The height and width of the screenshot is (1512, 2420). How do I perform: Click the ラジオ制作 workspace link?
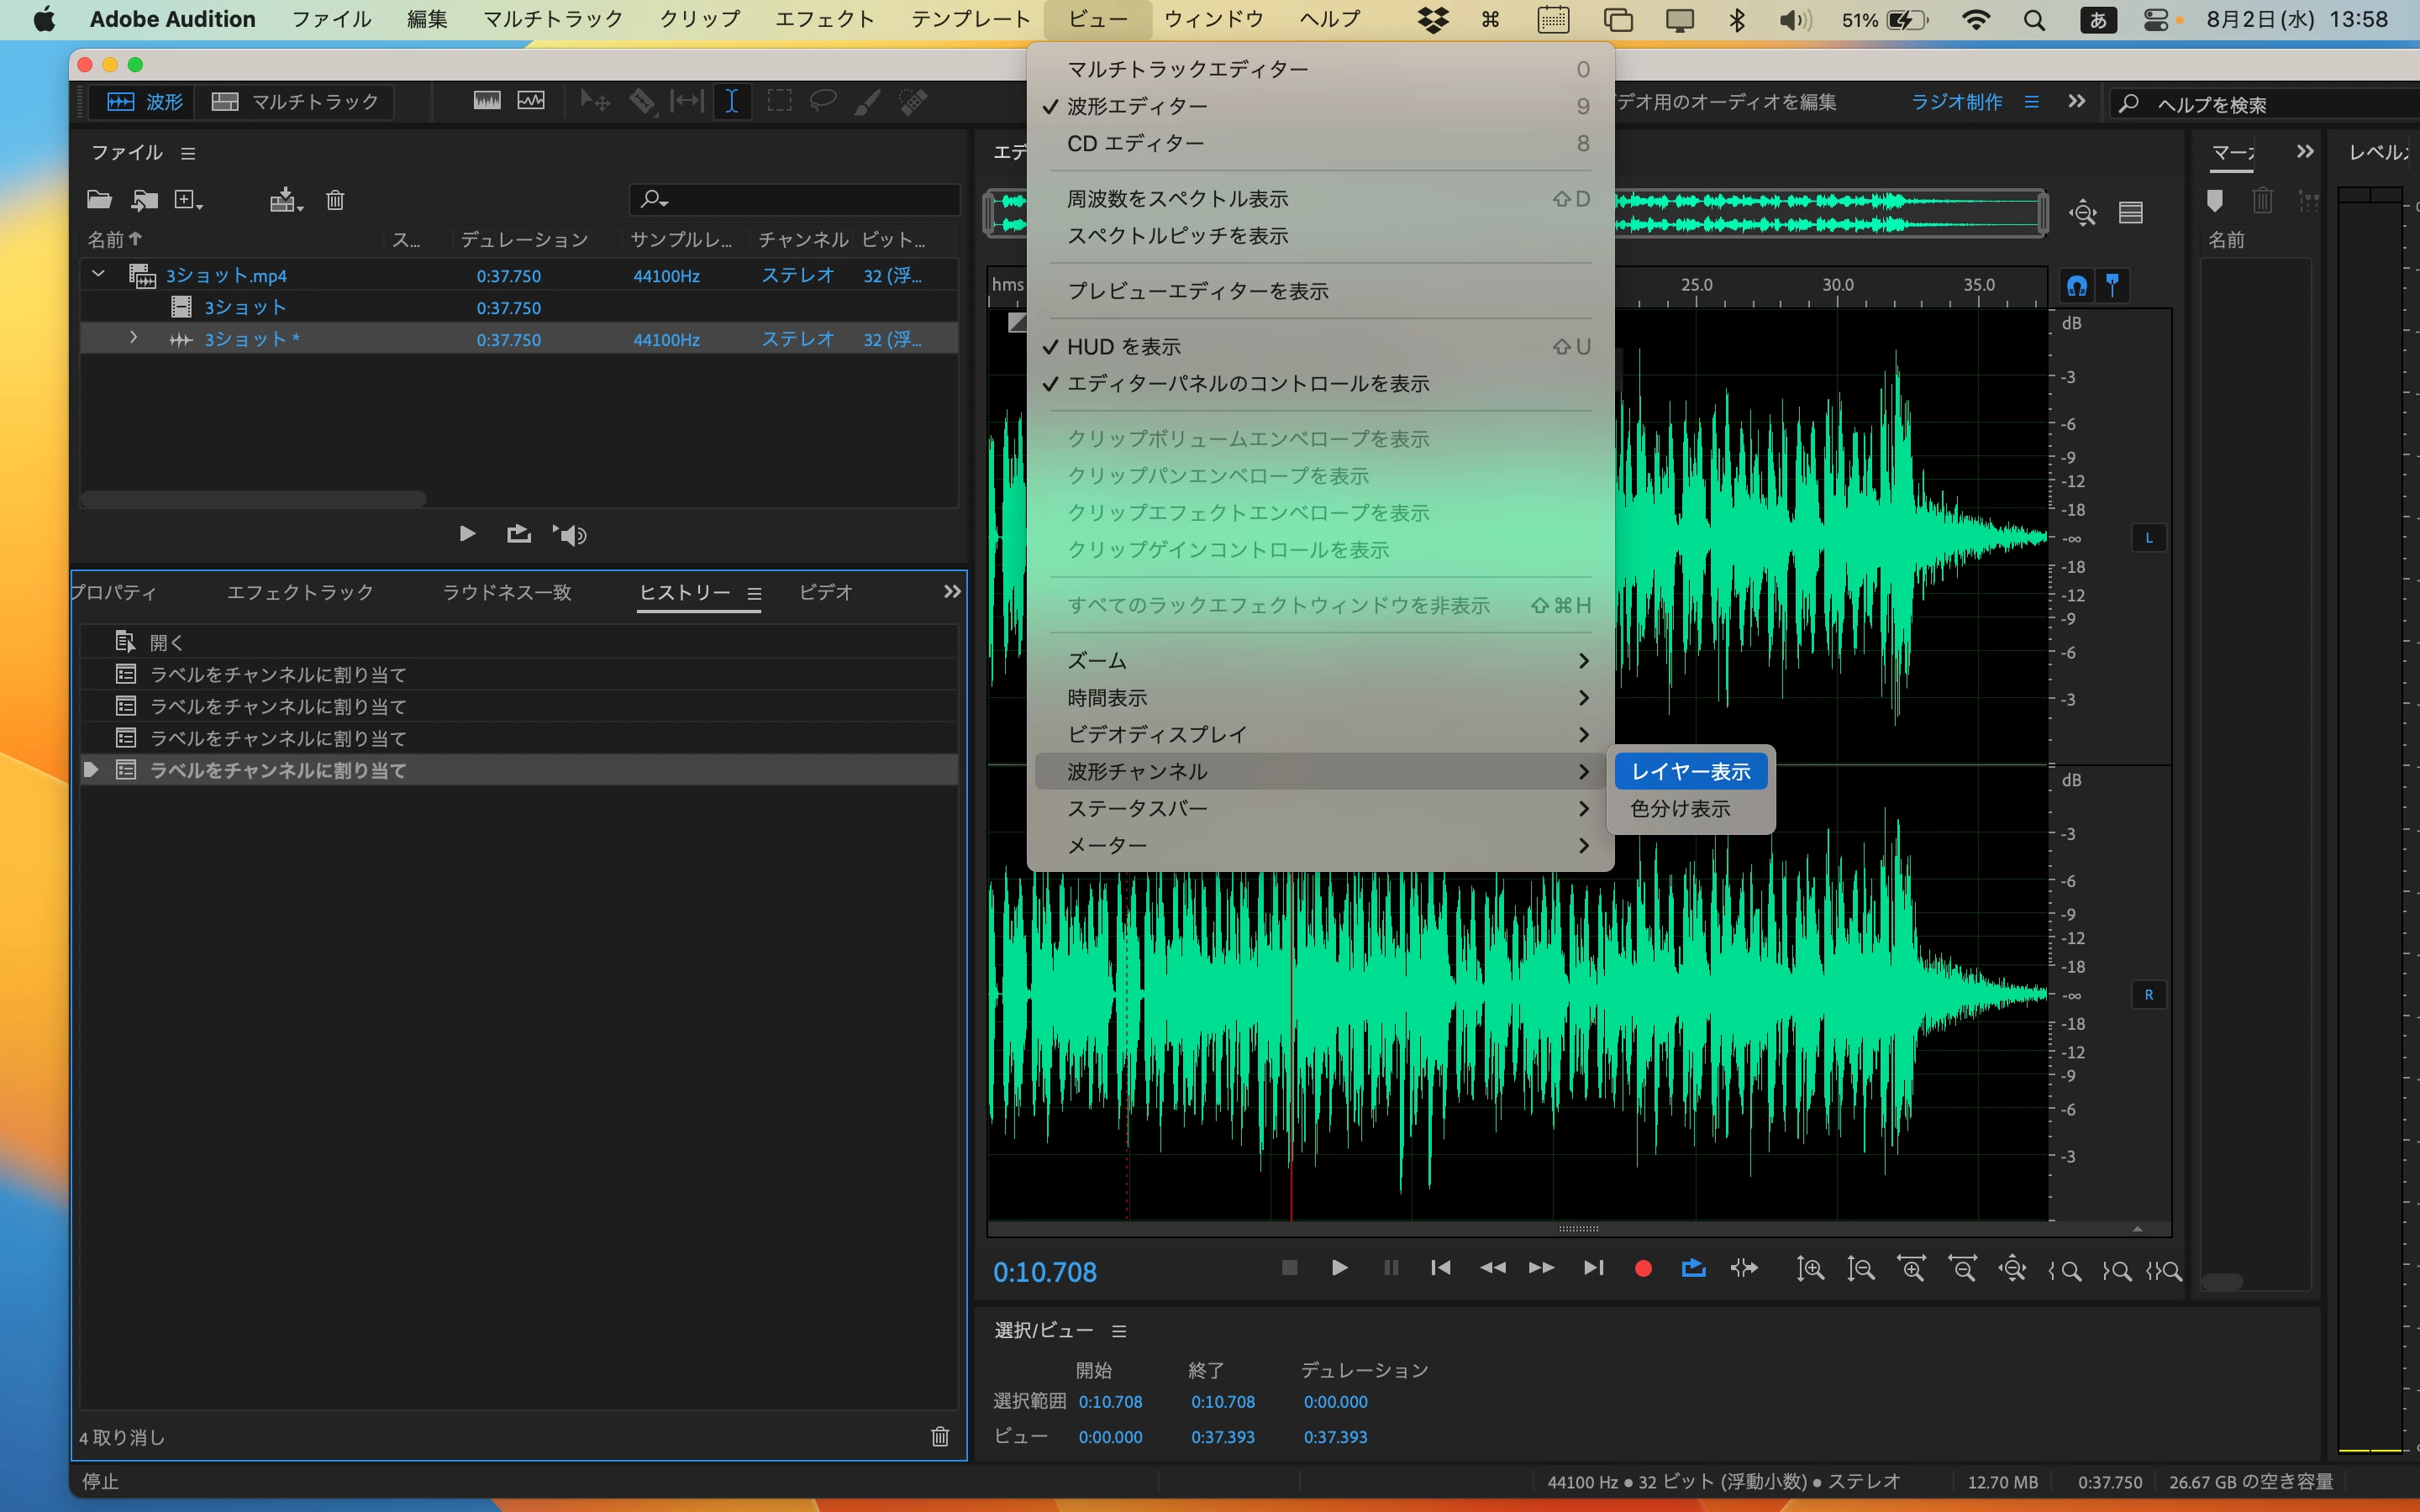tap(1955, 101)
